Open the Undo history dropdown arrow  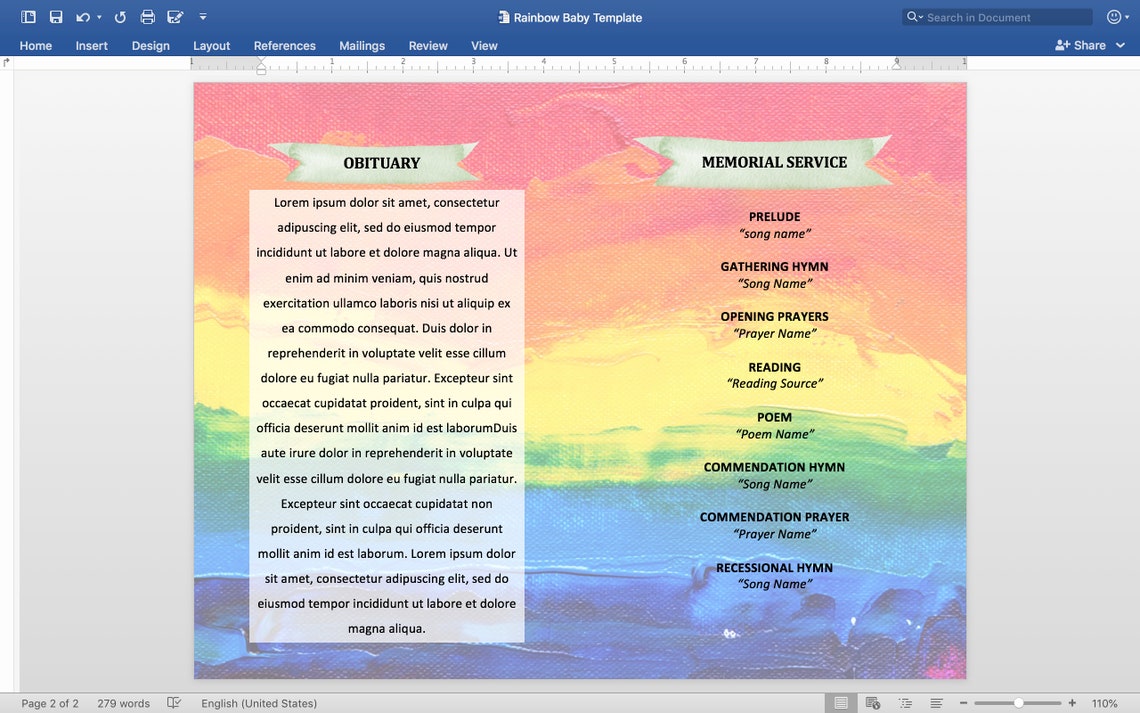(x=99, y=17)
